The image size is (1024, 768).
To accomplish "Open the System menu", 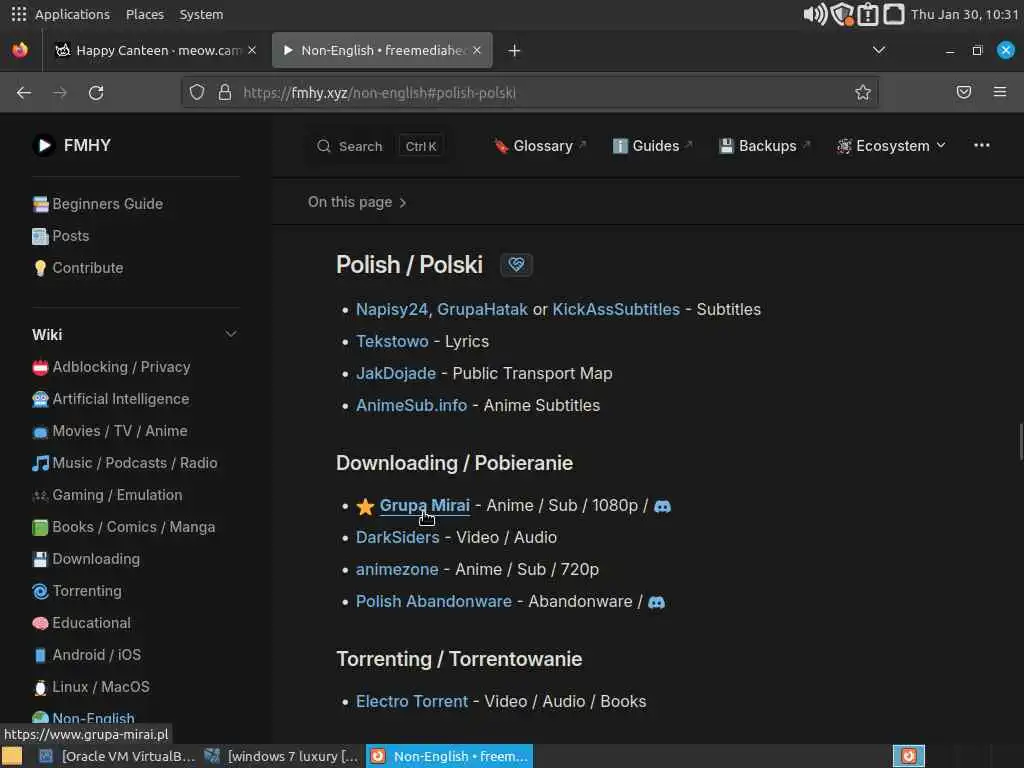I will (x=201, y=14).
